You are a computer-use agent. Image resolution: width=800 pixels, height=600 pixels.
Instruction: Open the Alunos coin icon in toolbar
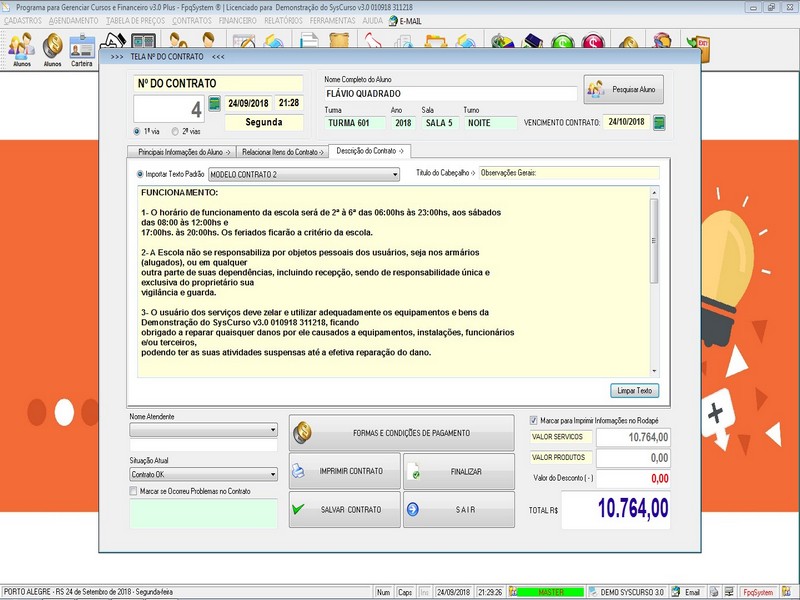click(x=52, y=49)
